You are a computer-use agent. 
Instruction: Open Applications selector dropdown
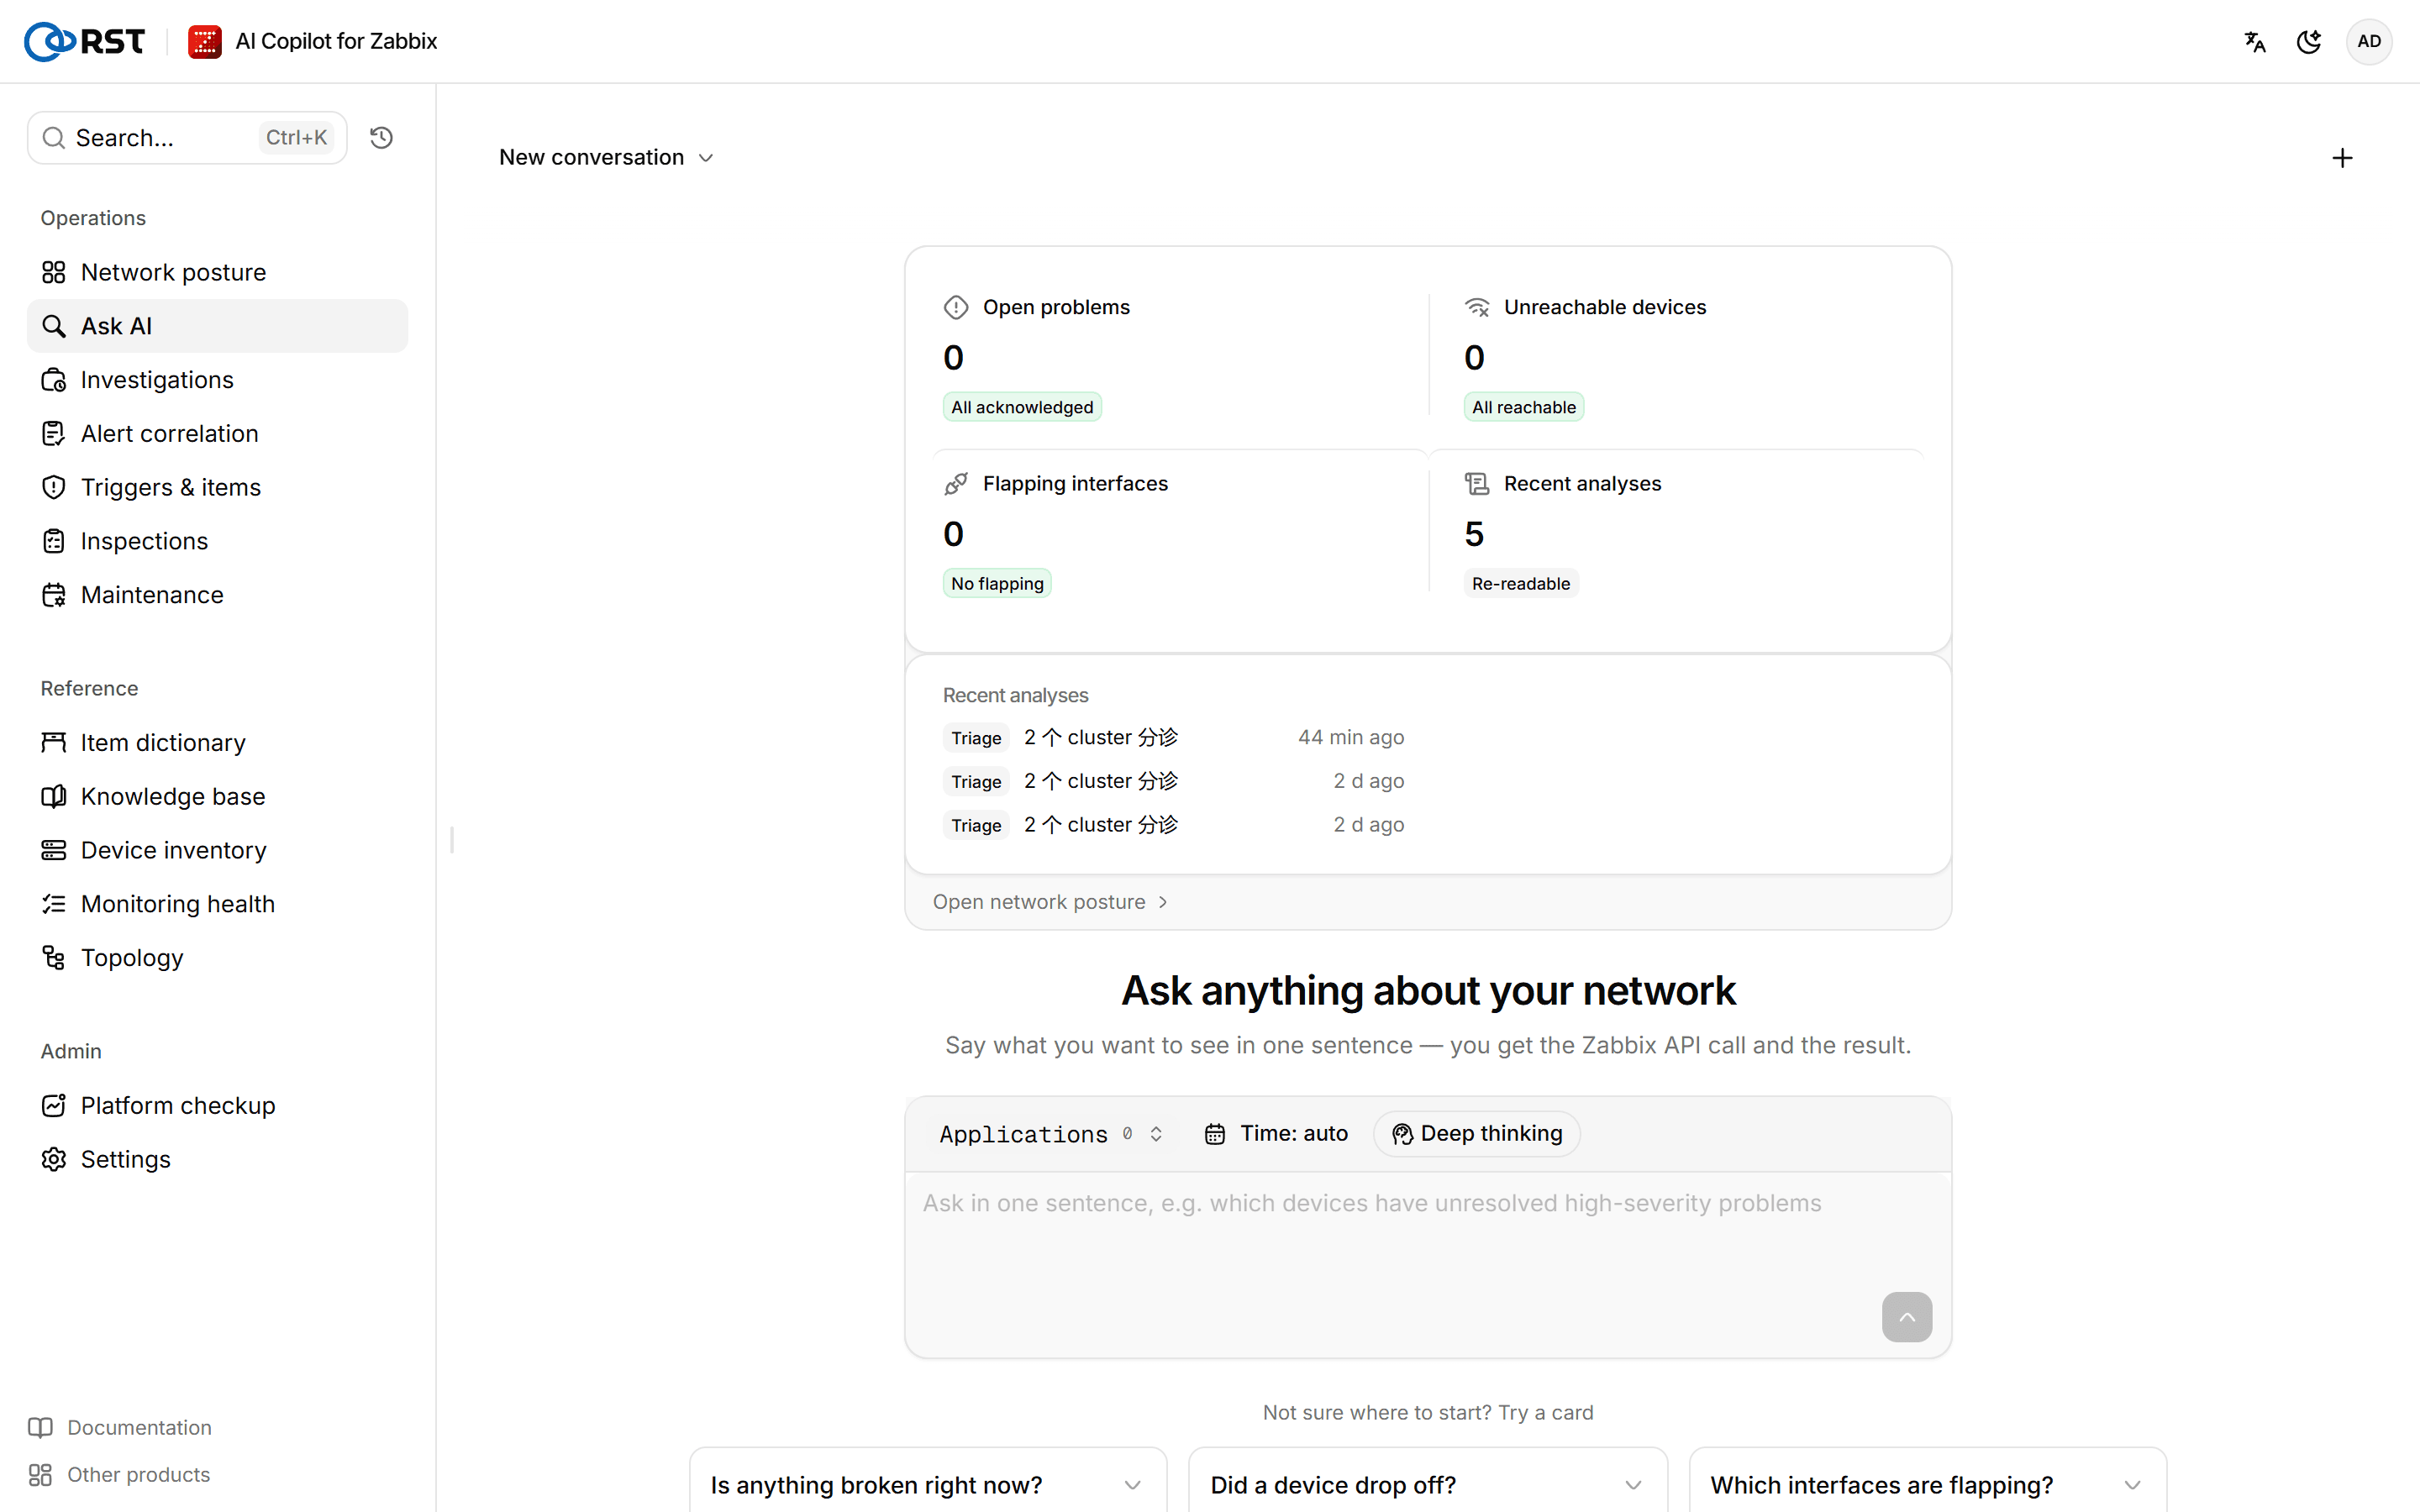[1050, 1133]
